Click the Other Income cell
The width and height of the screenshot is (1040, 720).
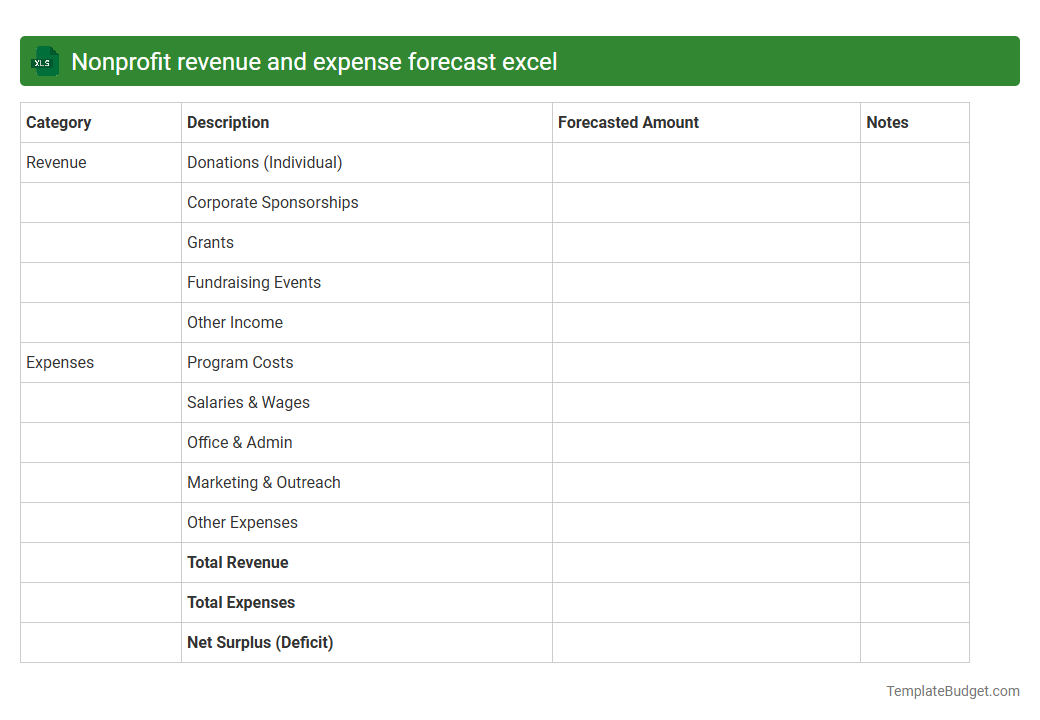coord(235,322)
